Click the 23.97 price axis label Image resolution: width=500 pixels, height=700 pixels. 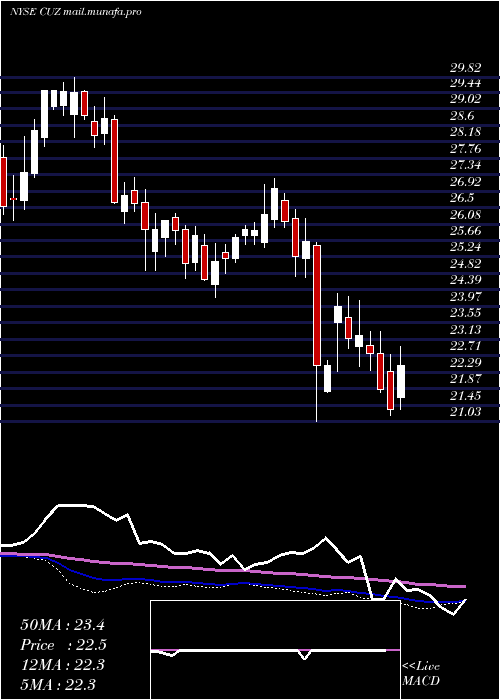(466, 296)
